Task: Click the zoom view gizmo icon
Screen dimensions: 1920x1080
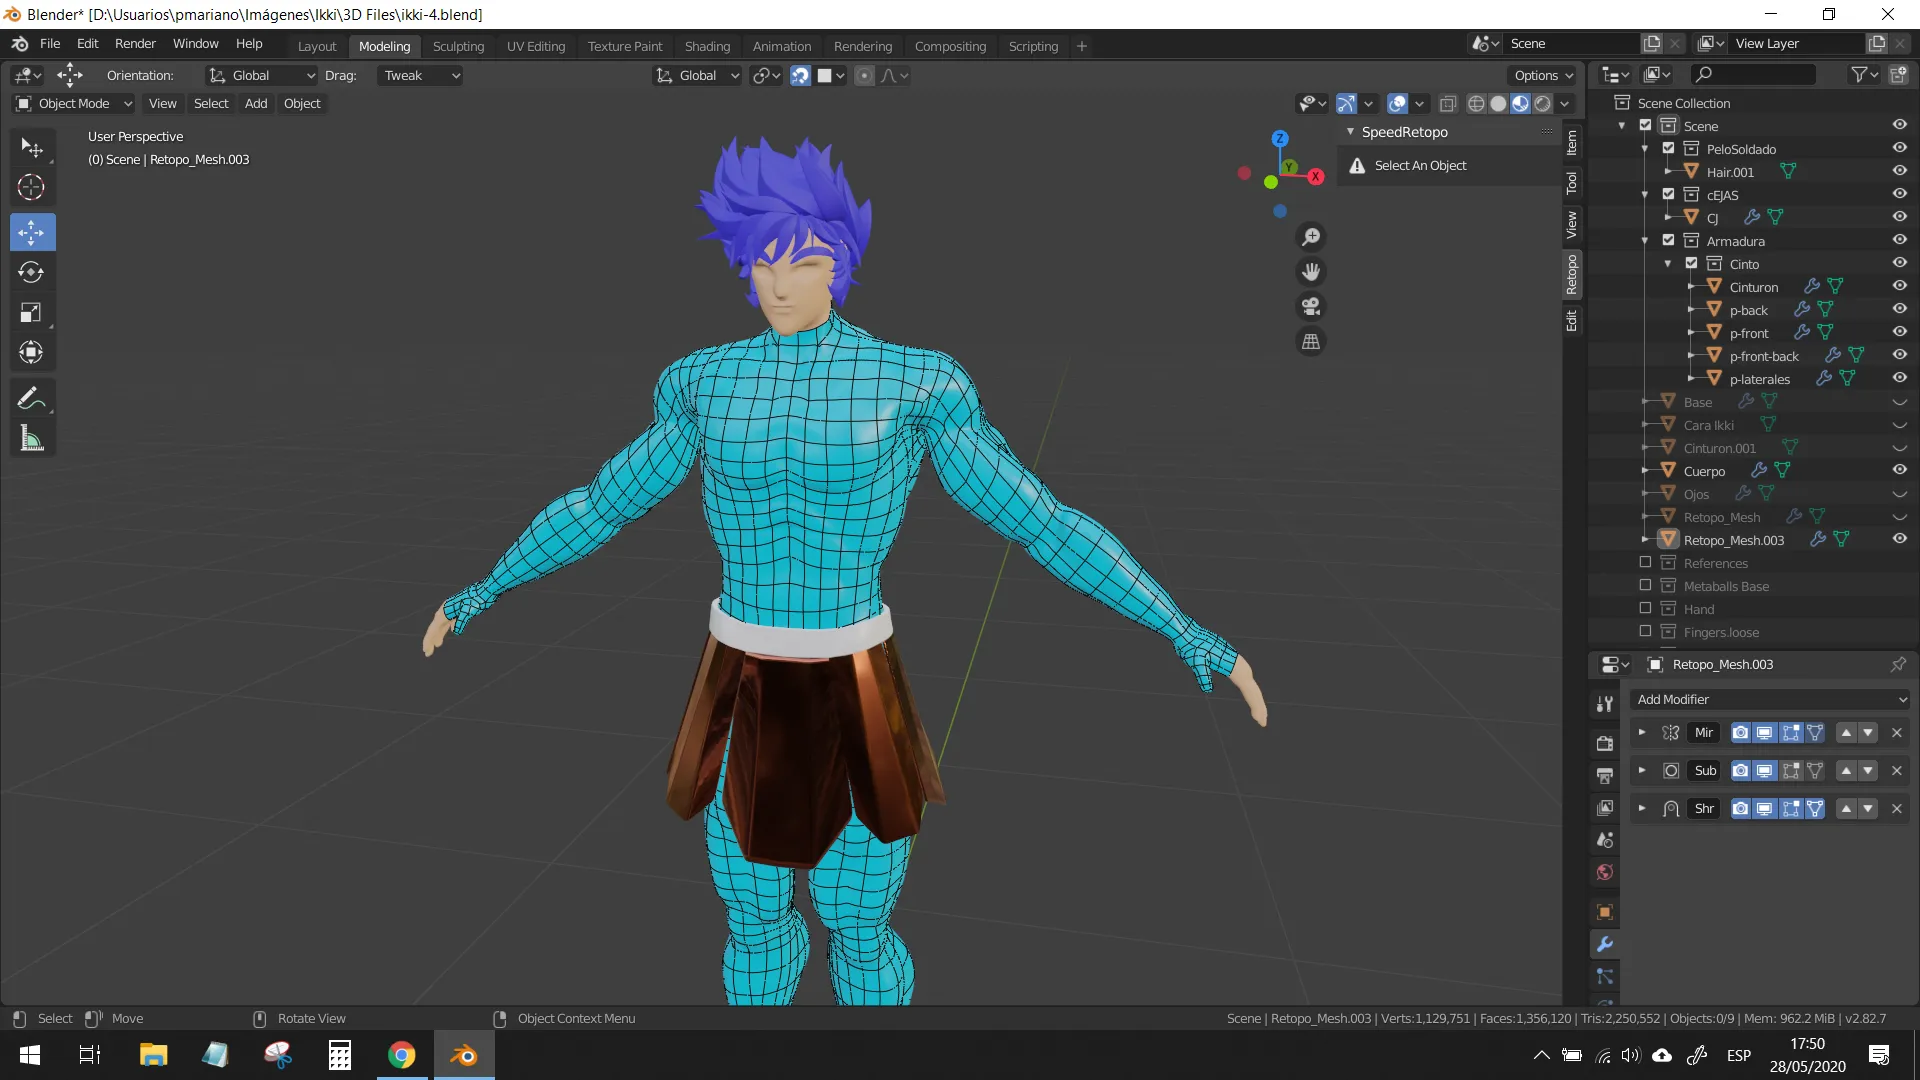Action: [x=1311, y=237]
